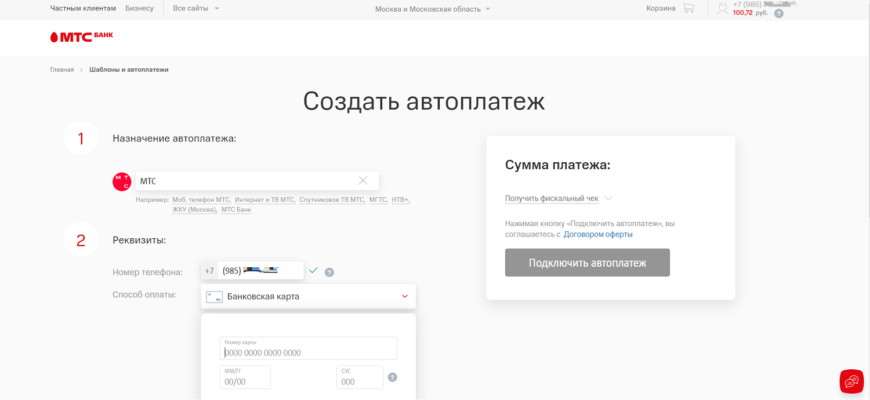Select Частным клиентам tab
The width and height of the screenshot is (870, 400).
click(83, 8)
